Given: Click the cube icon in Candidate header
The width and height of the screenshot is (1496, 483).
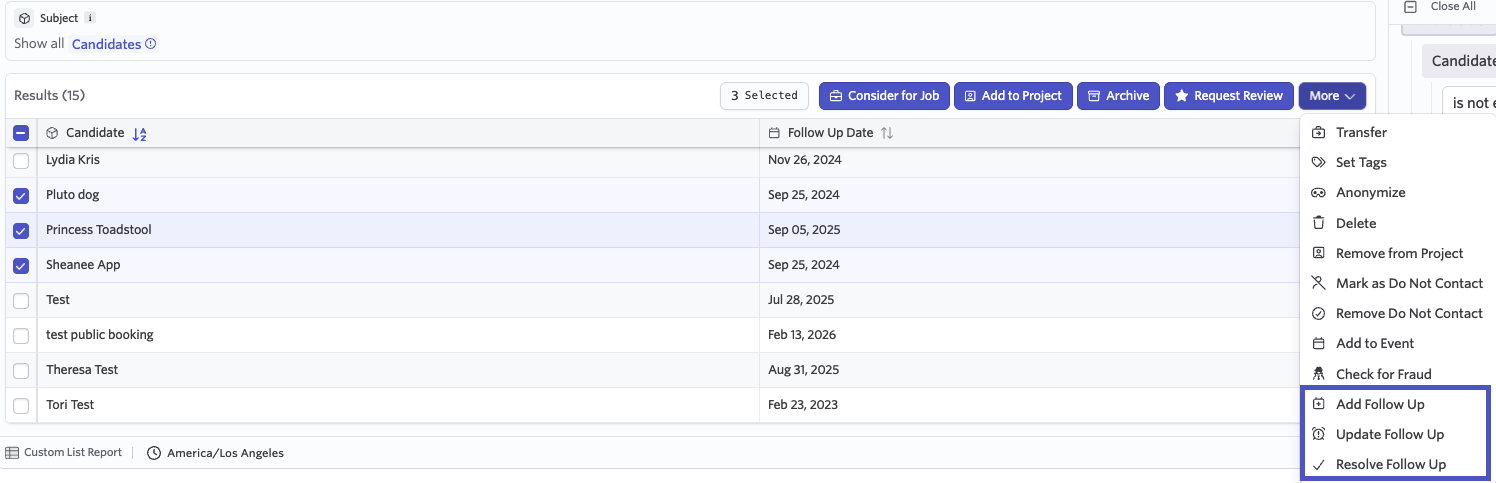Looking at the screenshot, I should point(52,133).
